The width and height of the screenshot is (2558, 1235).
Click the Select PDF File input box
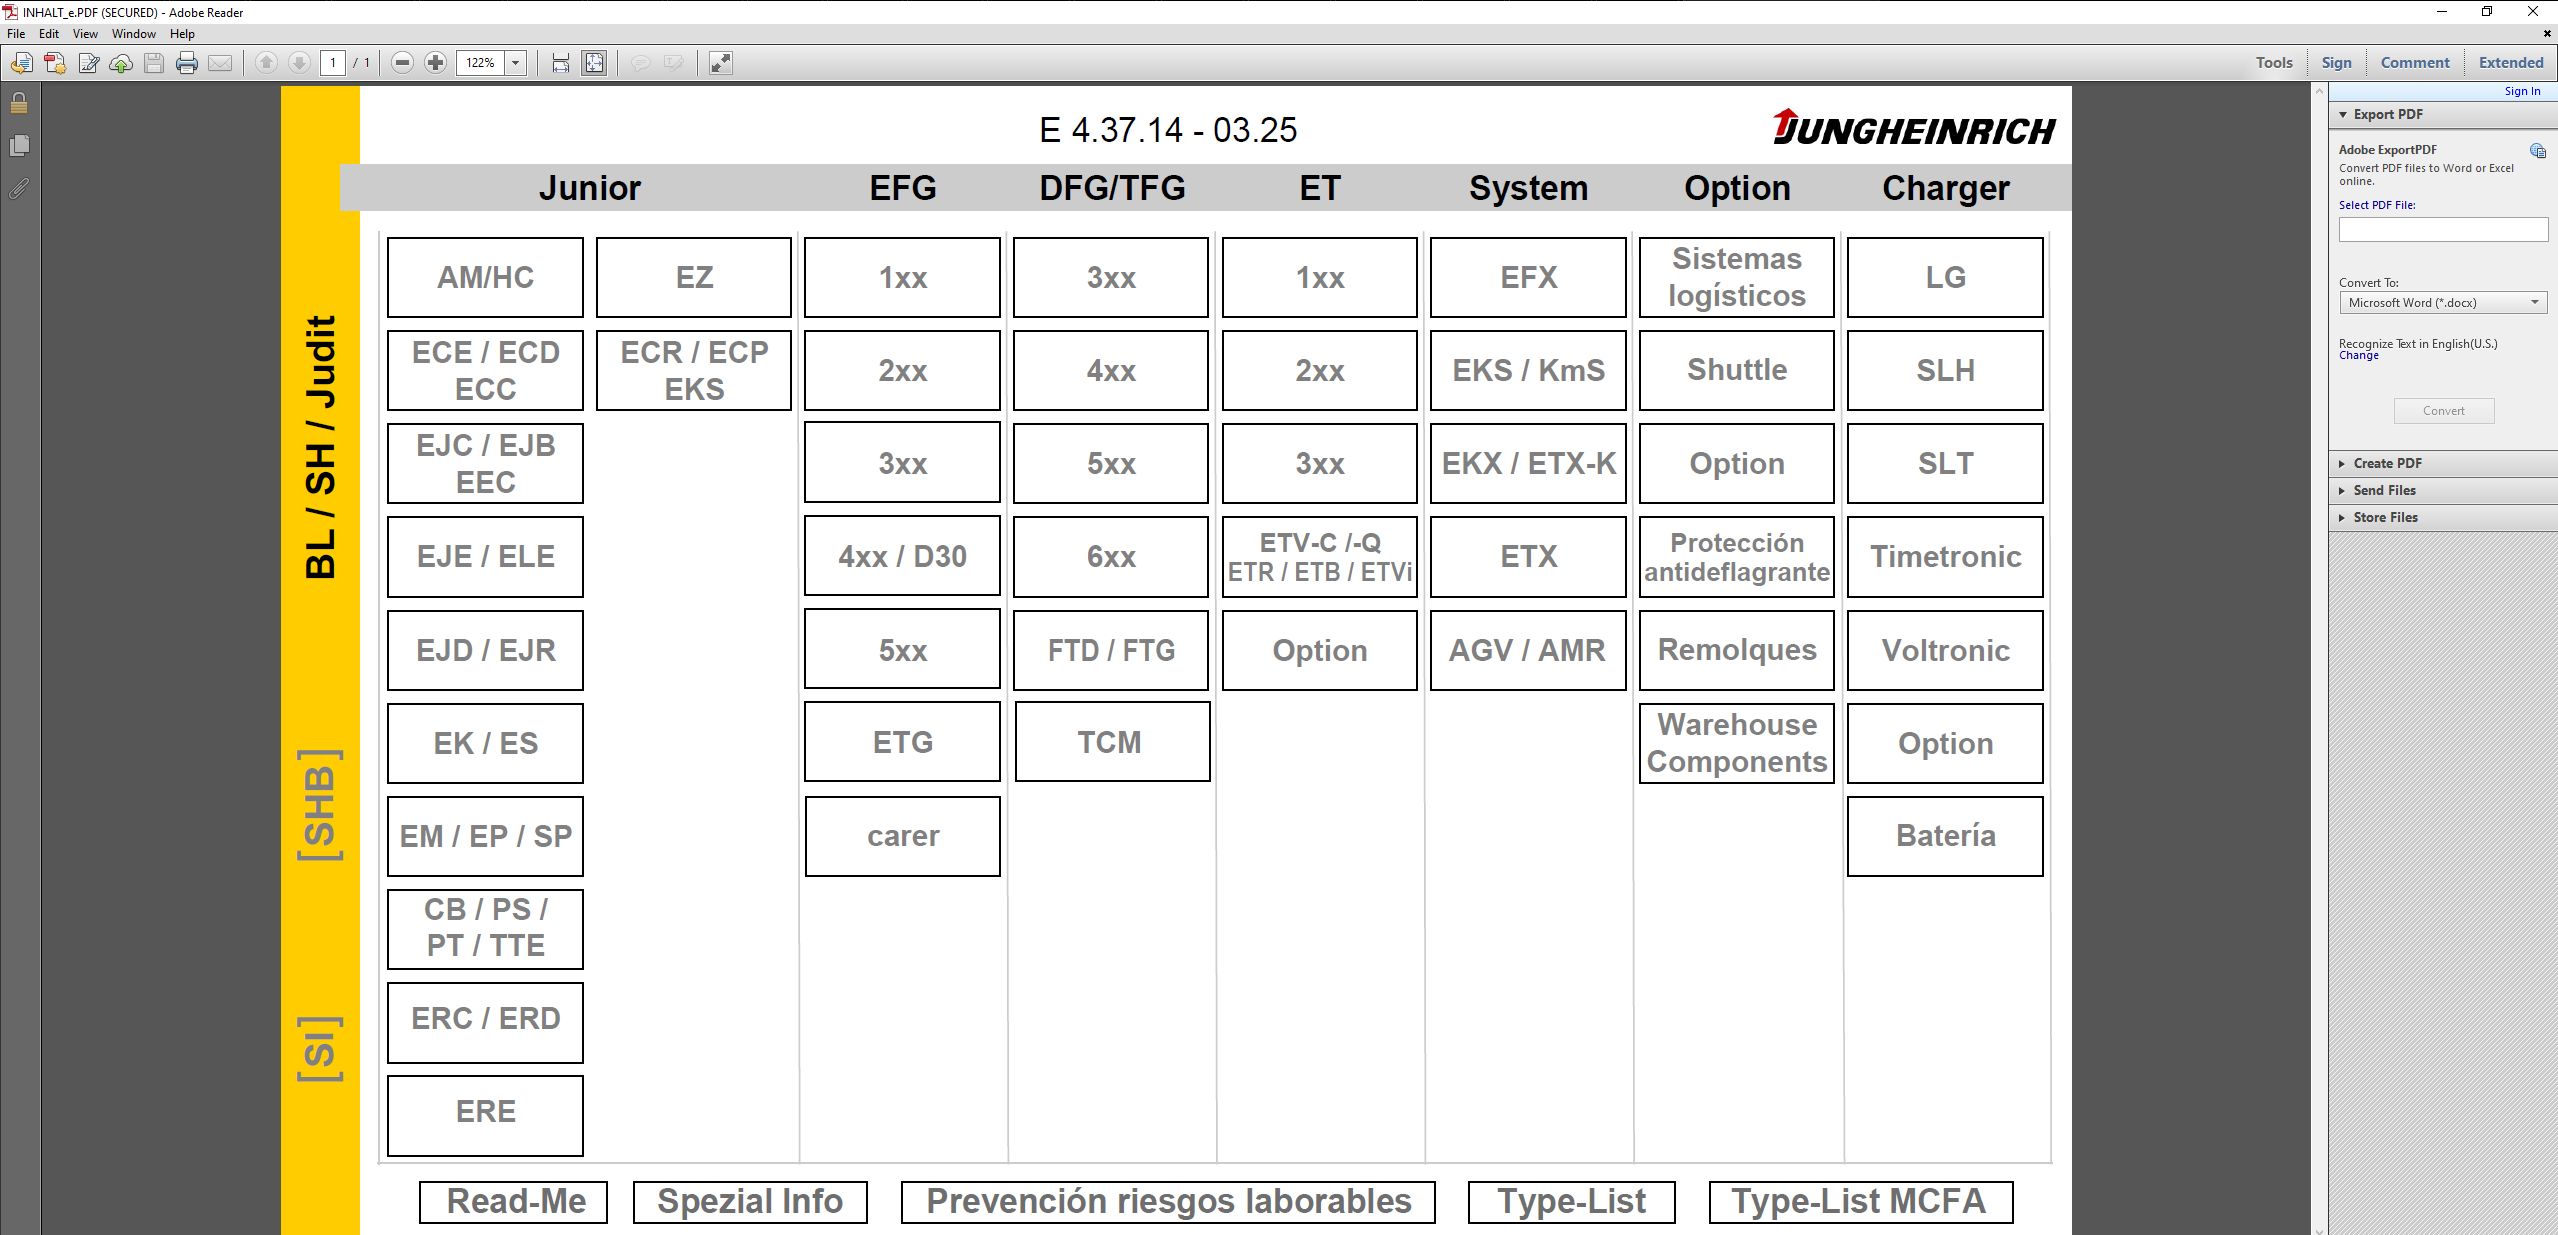click(x=2443, y=230)
